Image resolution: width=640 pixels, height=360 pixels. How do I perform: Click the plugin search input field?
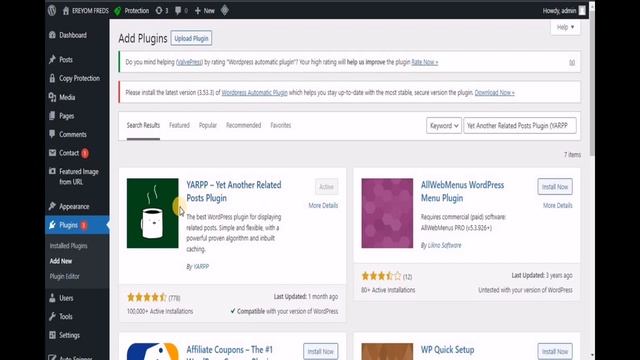520,126
